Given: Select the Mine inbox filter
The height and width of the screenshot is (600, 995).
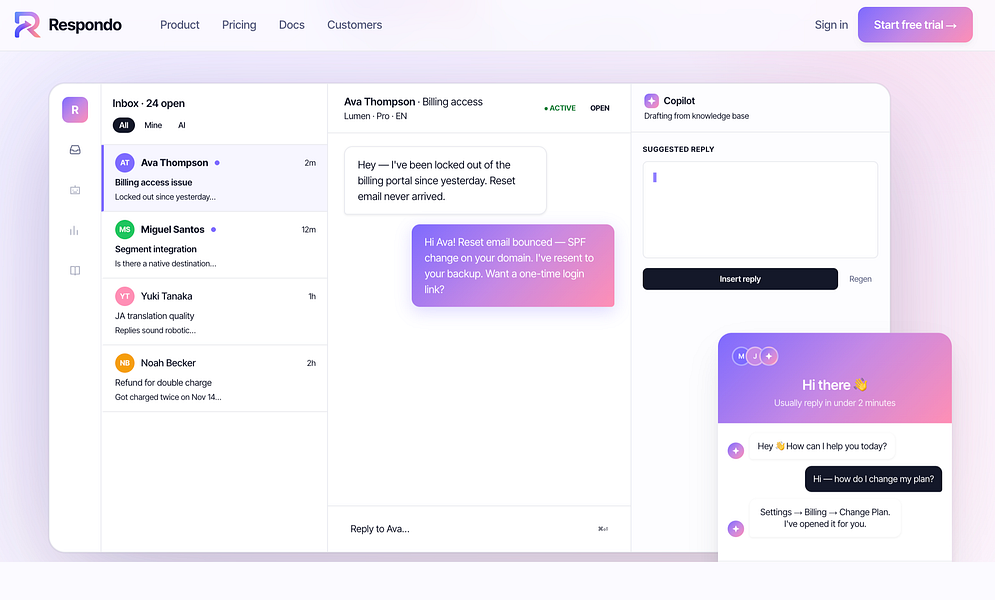Looking at the screenshot, I should (x=153, y=125).
